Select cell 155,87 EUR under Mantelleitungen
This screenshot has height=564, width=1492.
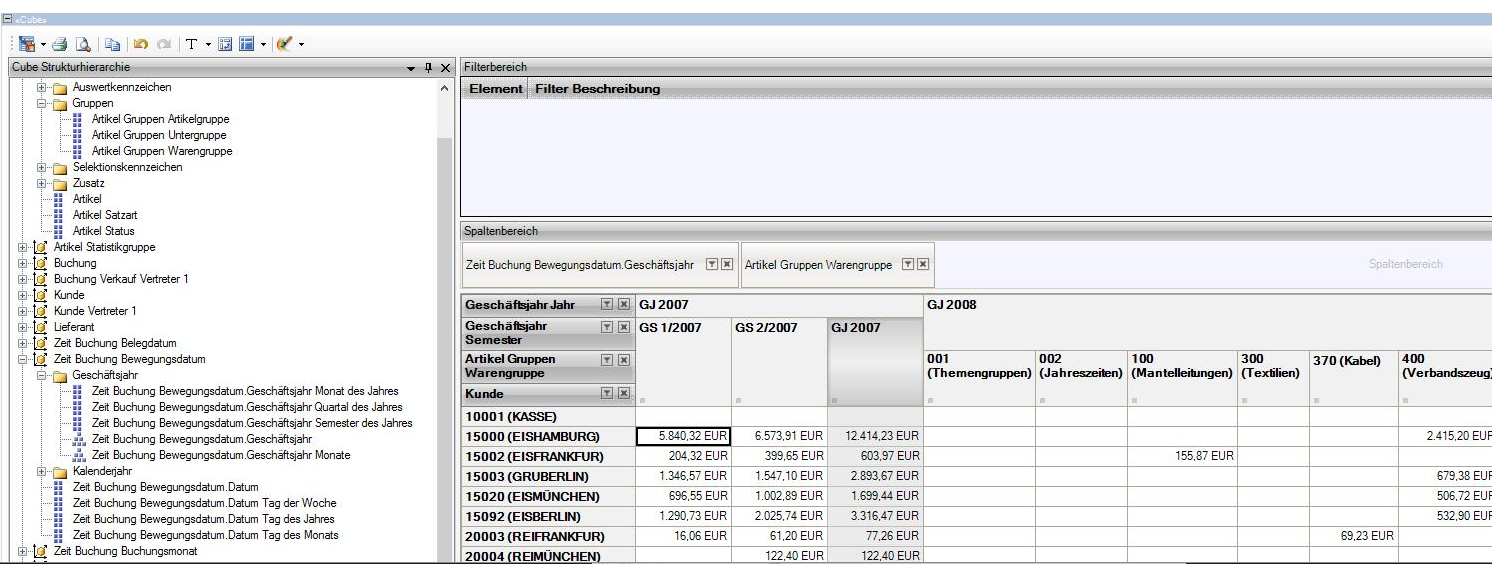coord(1182,456)
